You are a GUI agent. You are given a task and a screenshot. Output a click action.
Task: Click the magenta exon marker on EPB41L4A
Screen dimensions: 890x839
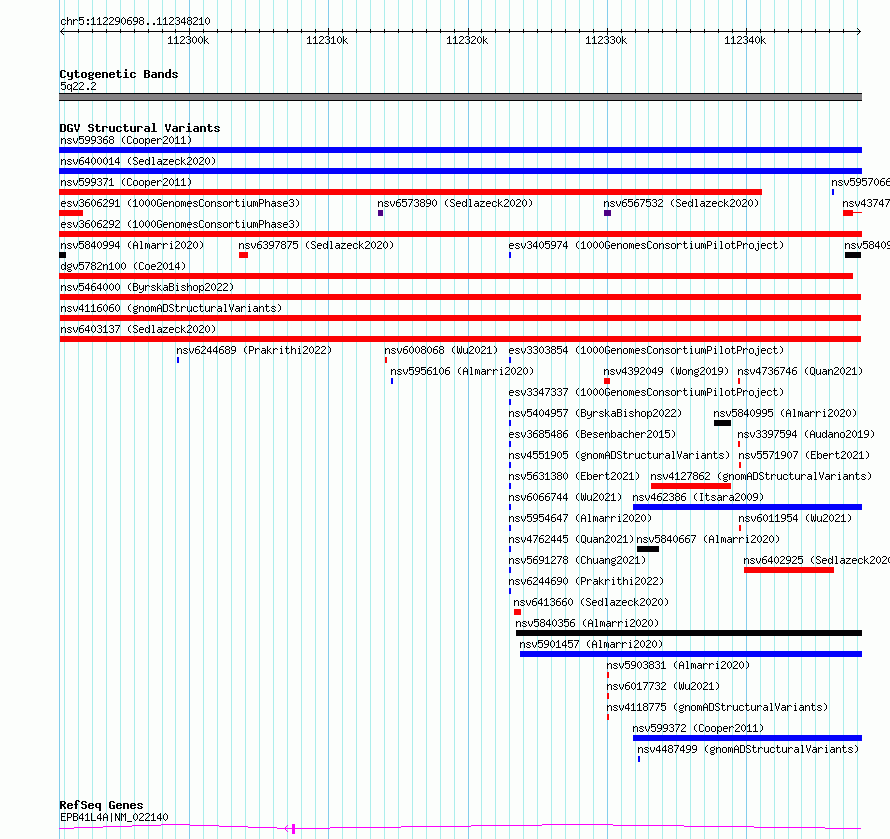[293, 829]
